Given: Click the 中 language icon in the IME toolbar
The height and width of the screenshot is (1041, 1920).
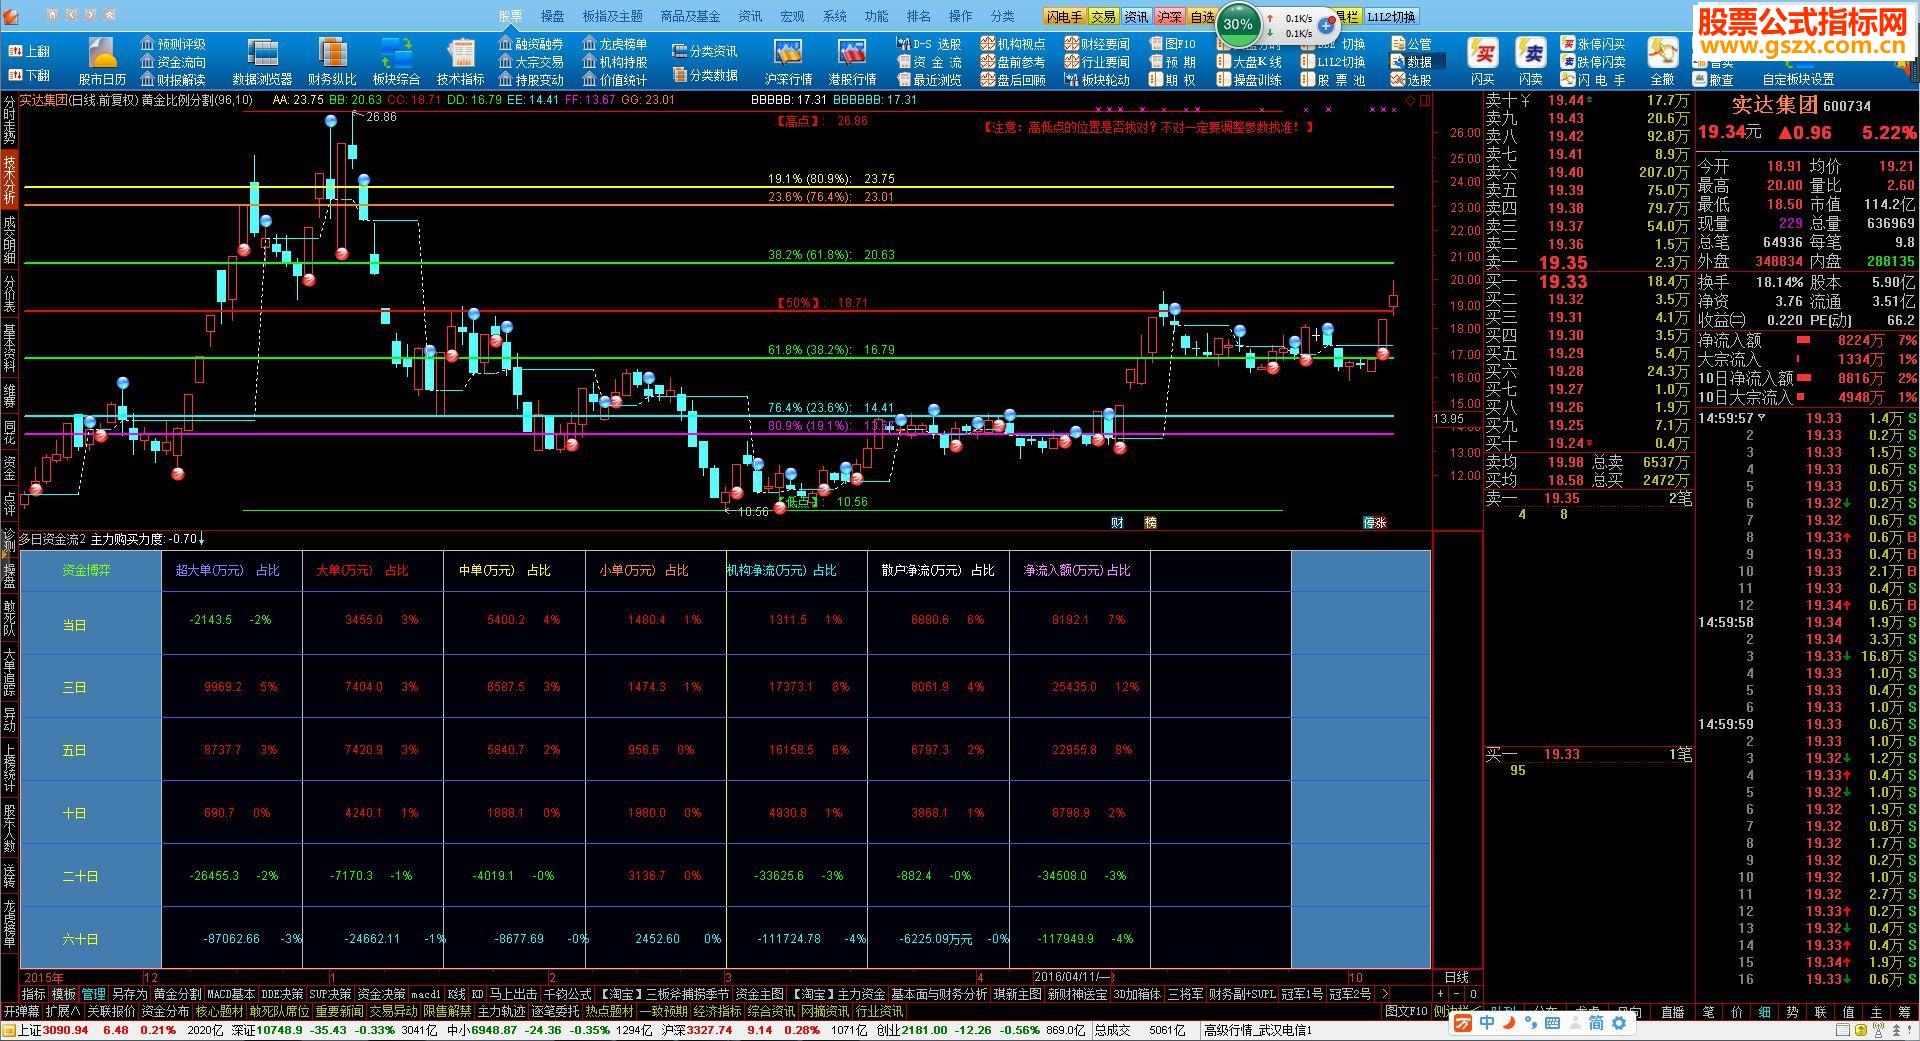Looking at the screenshot, I should point(1487,1023).
